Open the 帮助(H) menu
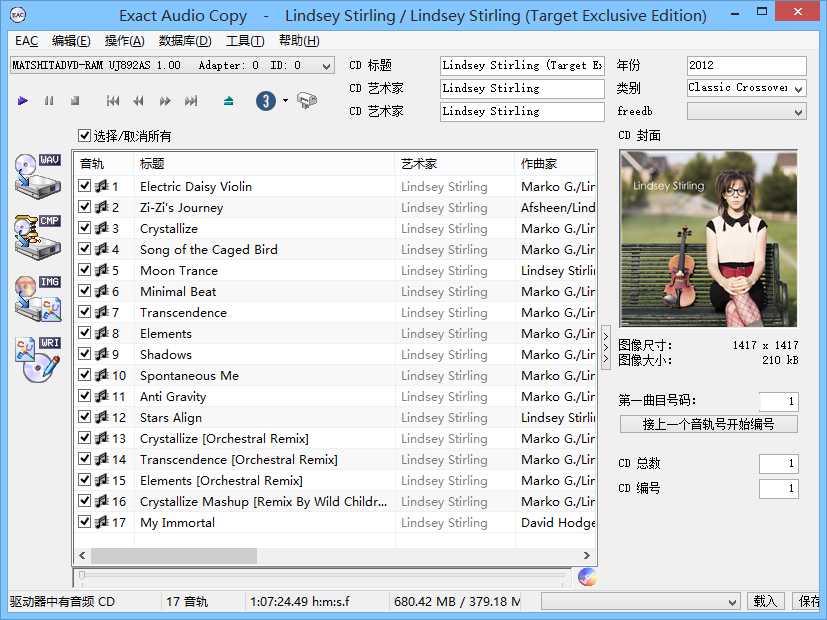827x620 pixels. coord(299,41)
